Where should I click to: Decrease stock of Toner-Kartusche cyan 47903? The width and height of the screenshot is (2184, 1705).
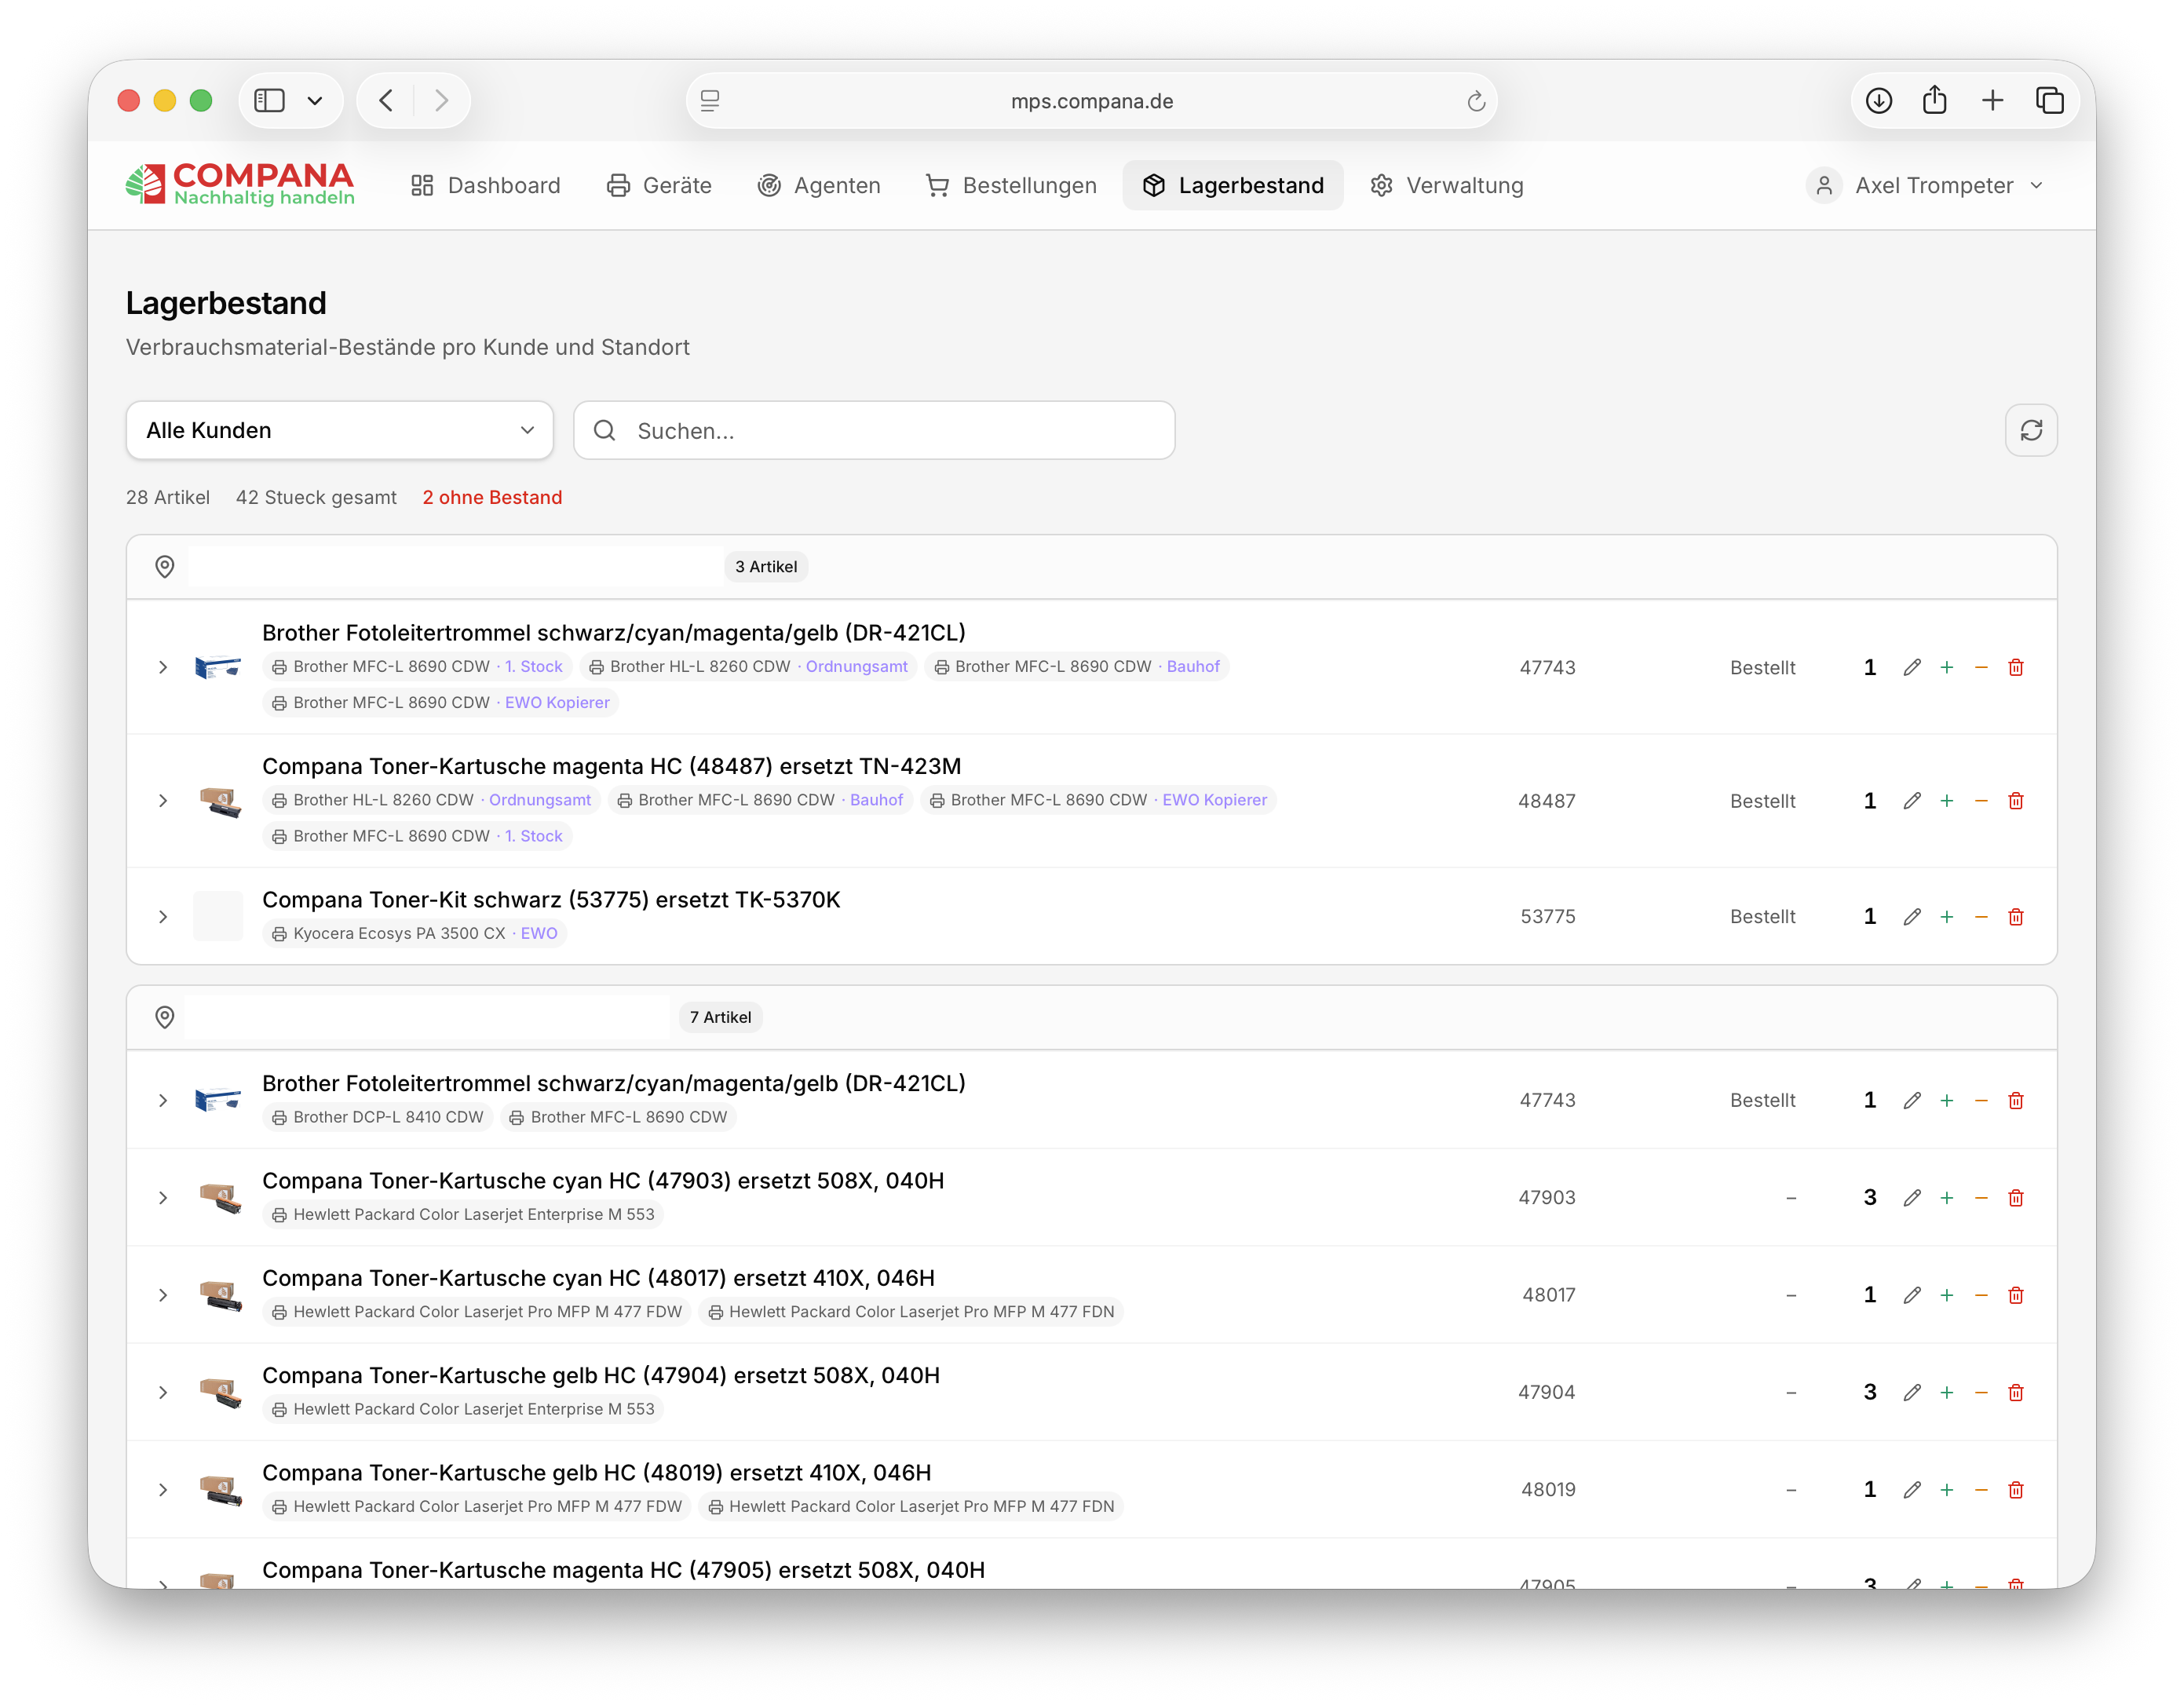pyautogui.click(x=1980, y=1198)
